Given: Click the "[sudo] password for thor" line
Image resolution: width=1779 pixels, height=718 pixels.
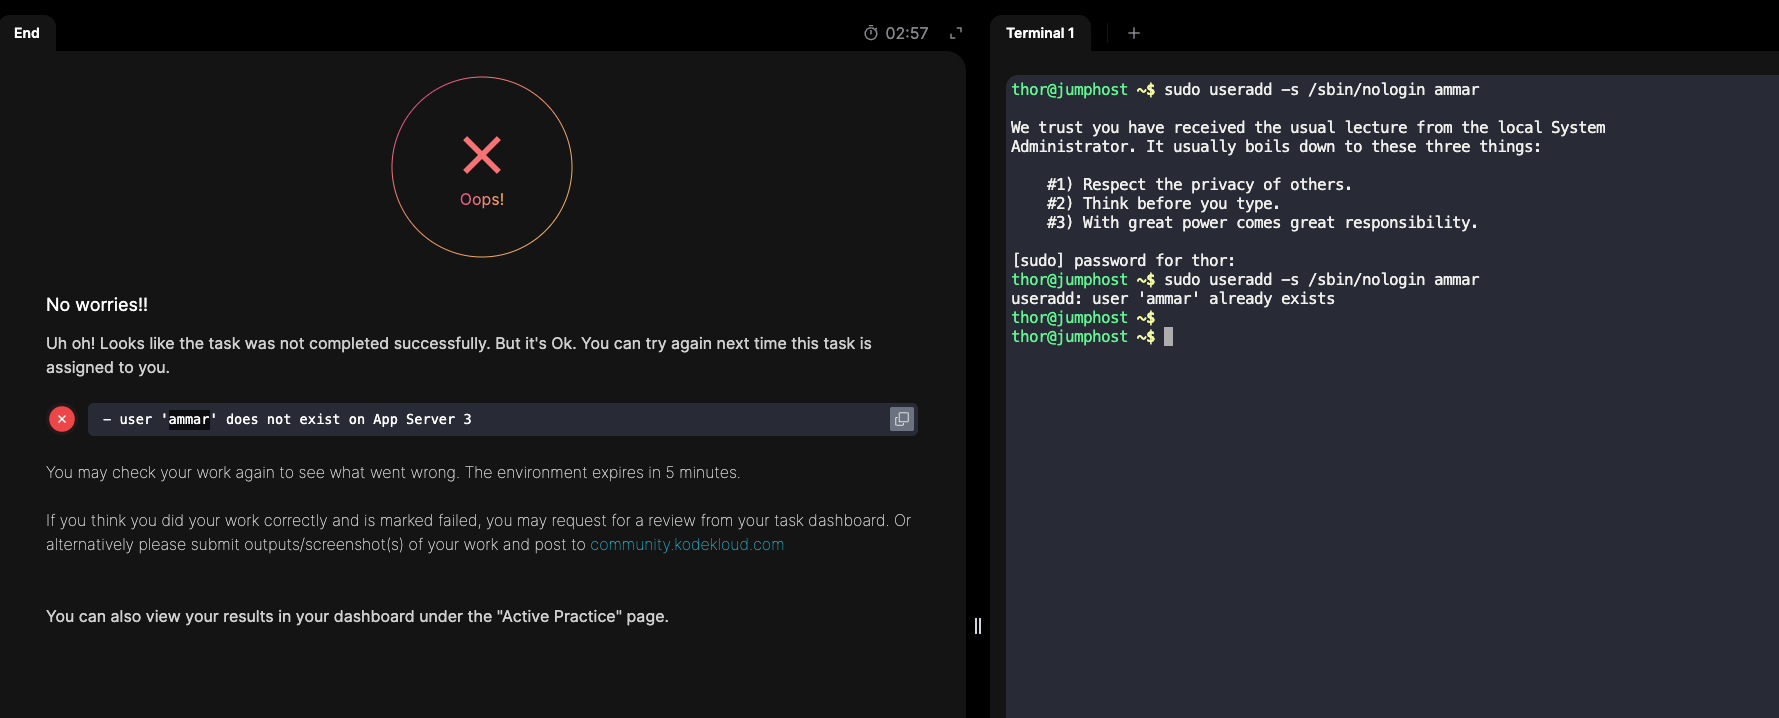Looking at the screenshot, I should [x=1123, y=261].
